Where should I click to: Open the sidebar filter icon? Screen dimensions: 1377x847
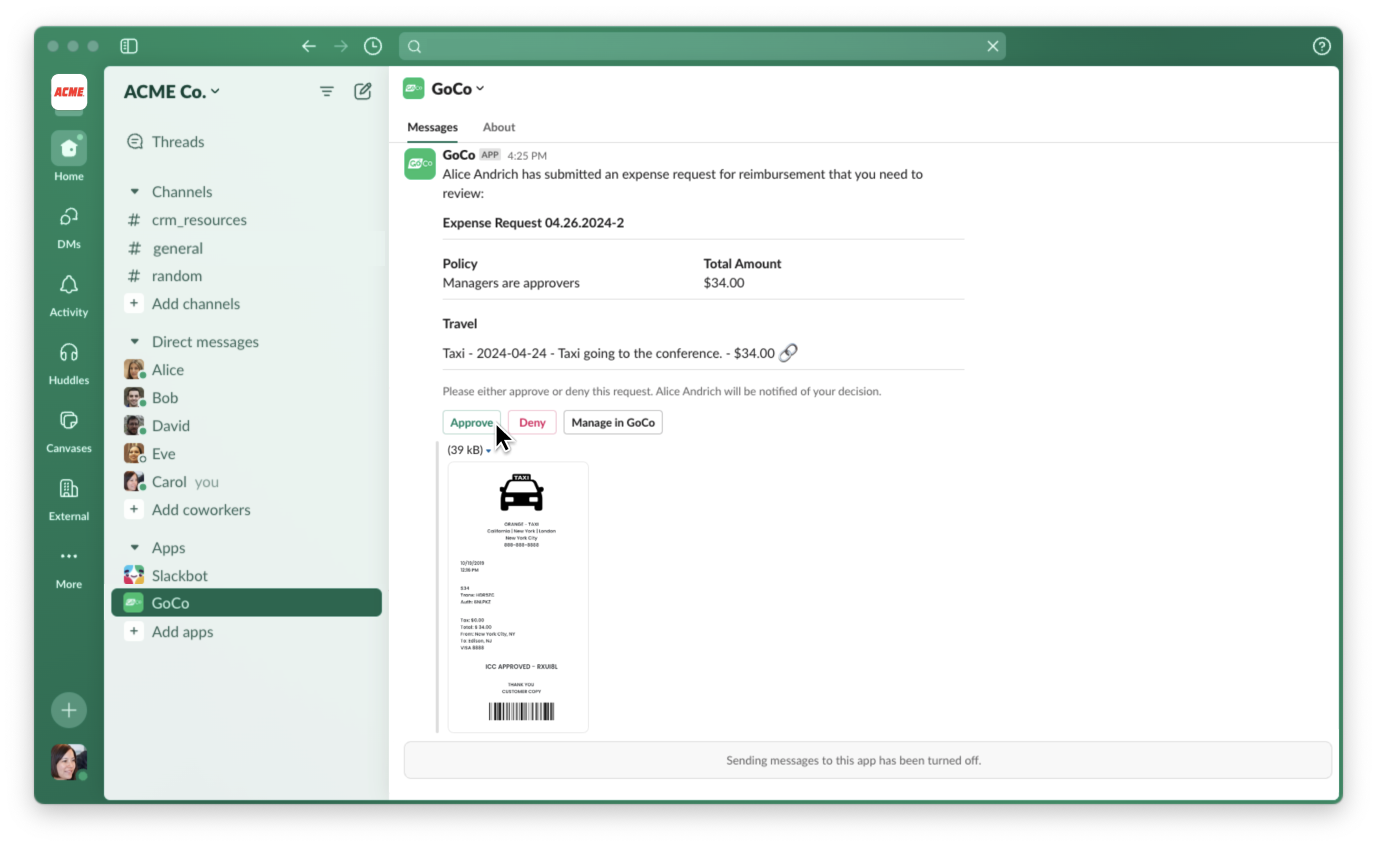(327, 90)
